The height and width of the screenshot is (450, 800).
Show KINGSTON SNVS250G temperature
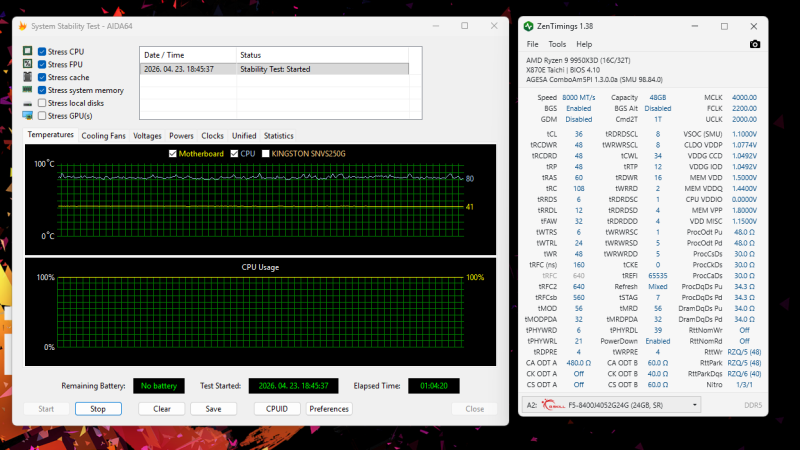[265, 154]
